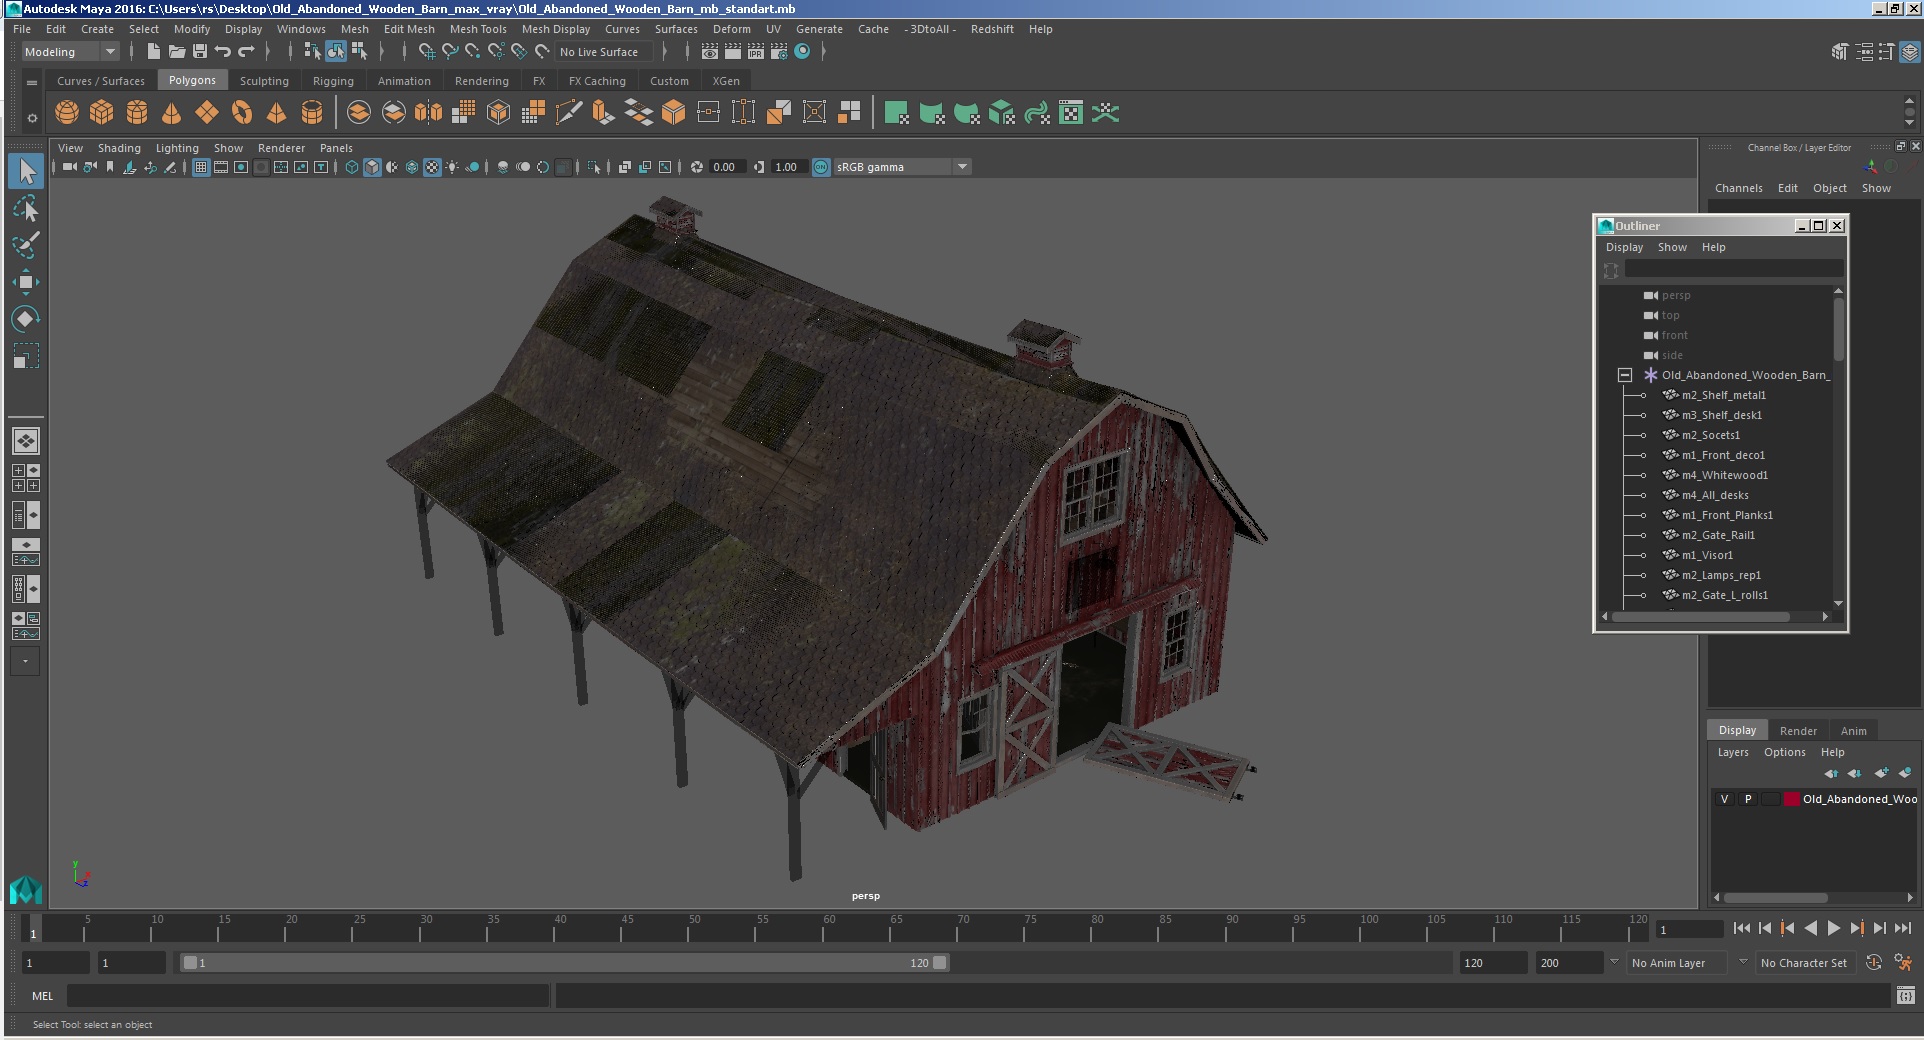Activate the Paint selection tool

click(26, 245)
